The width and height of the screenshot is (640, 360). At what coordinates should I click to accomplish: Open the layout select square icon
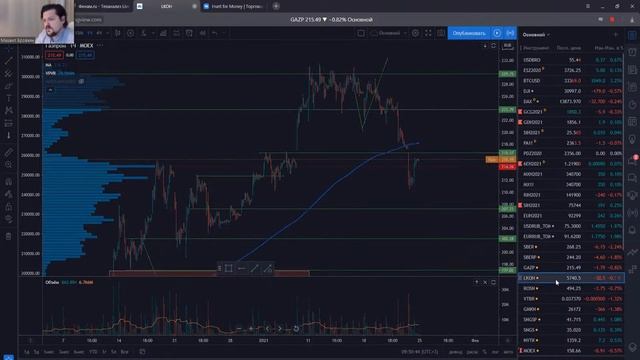(x=361, y=33)
